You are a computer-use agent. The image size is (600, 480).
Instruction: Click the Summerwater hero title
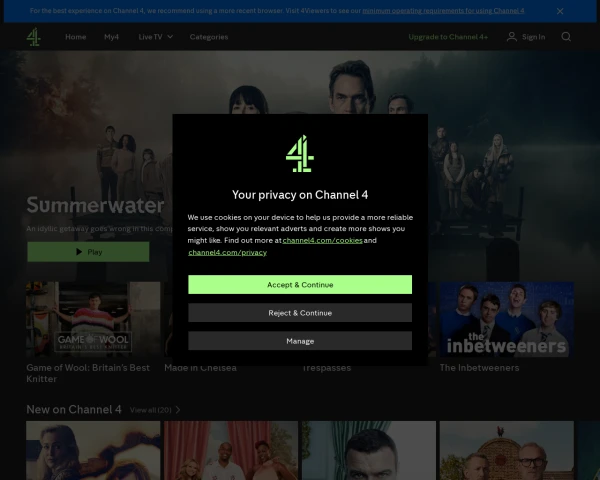tap(95, 205)
